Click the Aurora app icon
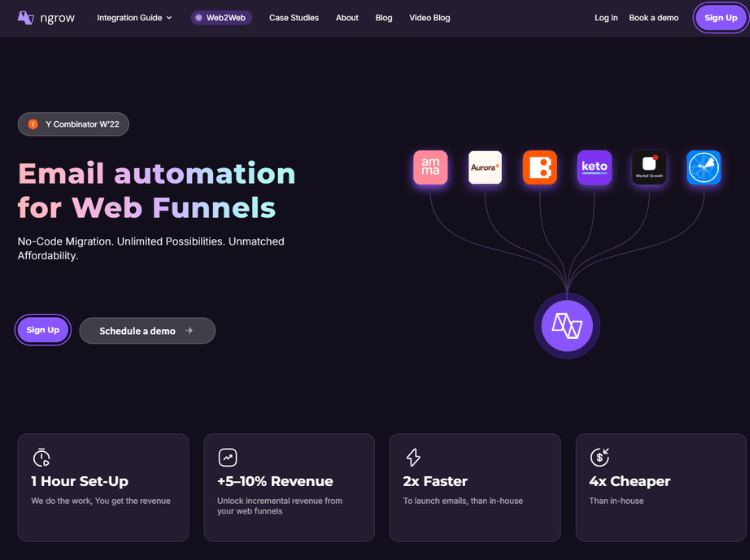 point(485,167)
